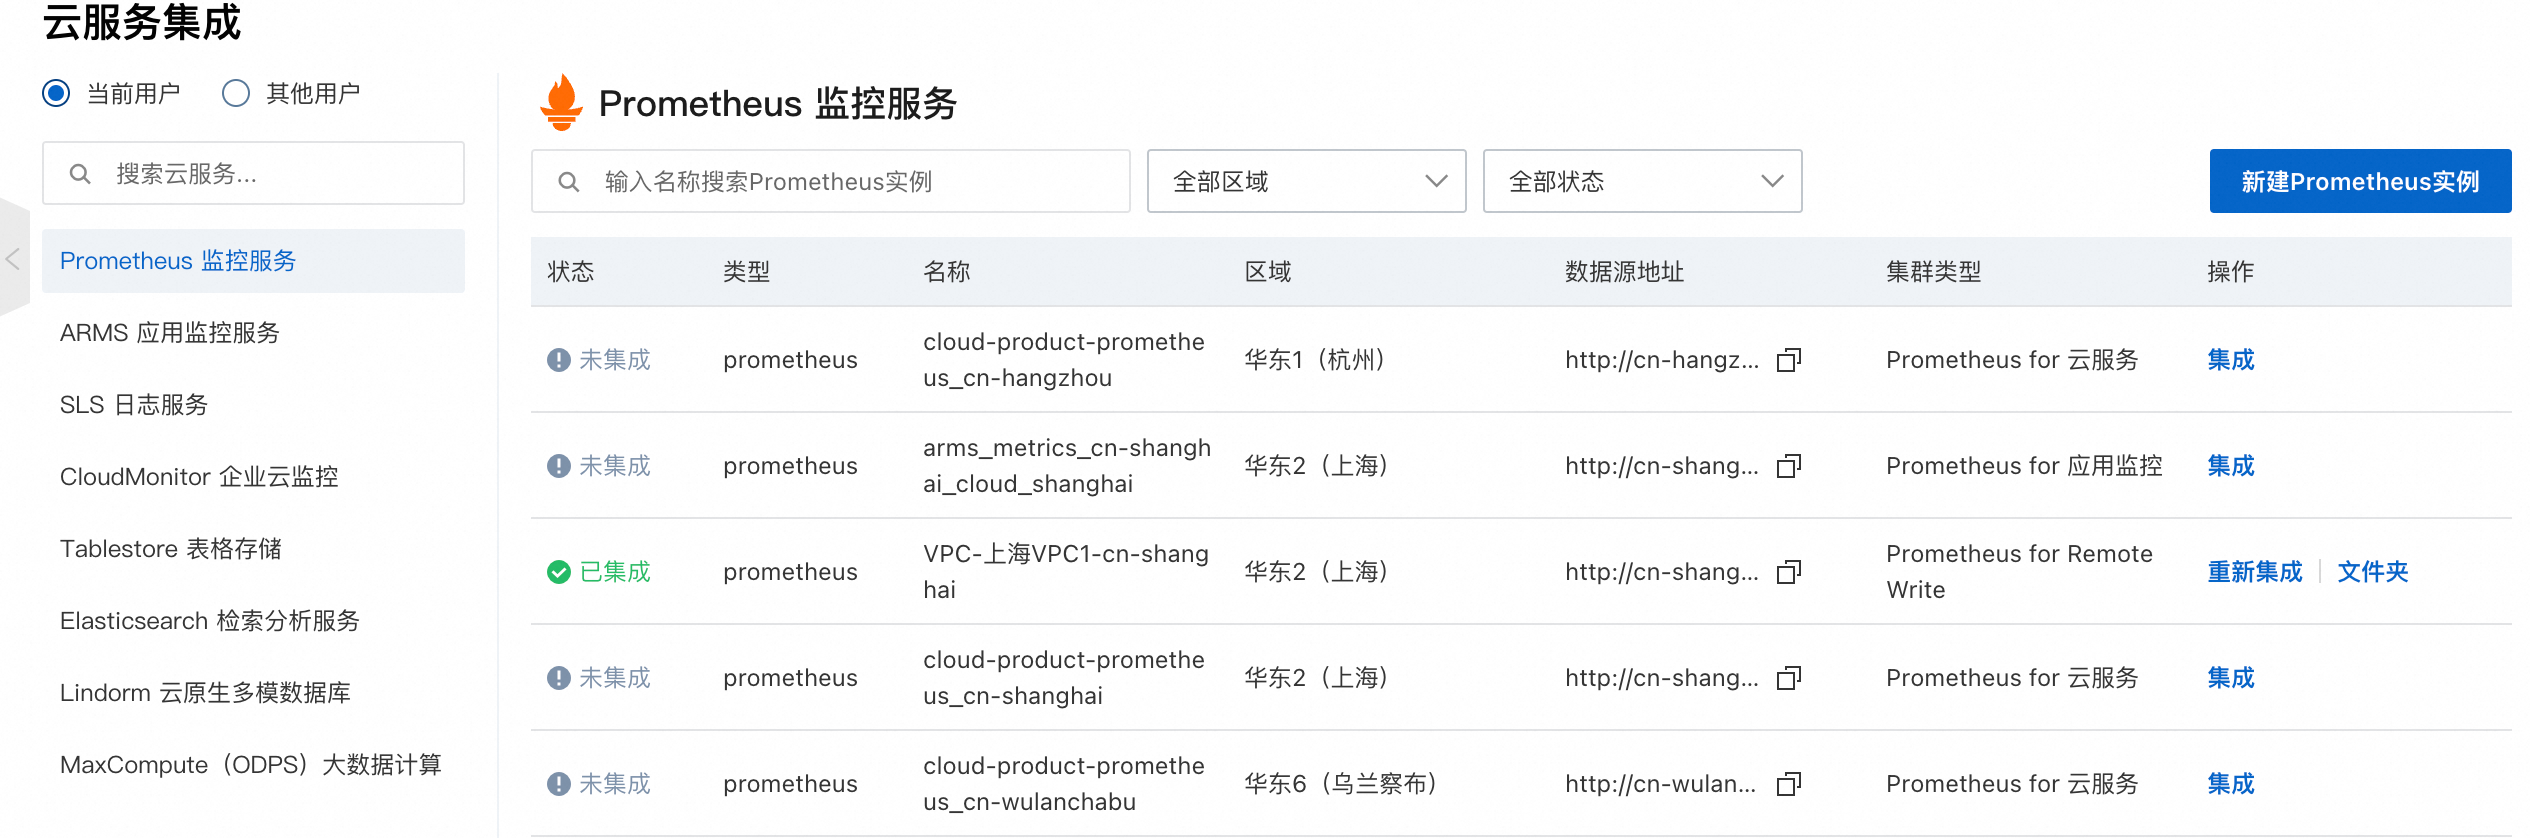Screen dimensions: 2530x838
Task: Select the 其他用户 radio button
Action: [236, 94]
